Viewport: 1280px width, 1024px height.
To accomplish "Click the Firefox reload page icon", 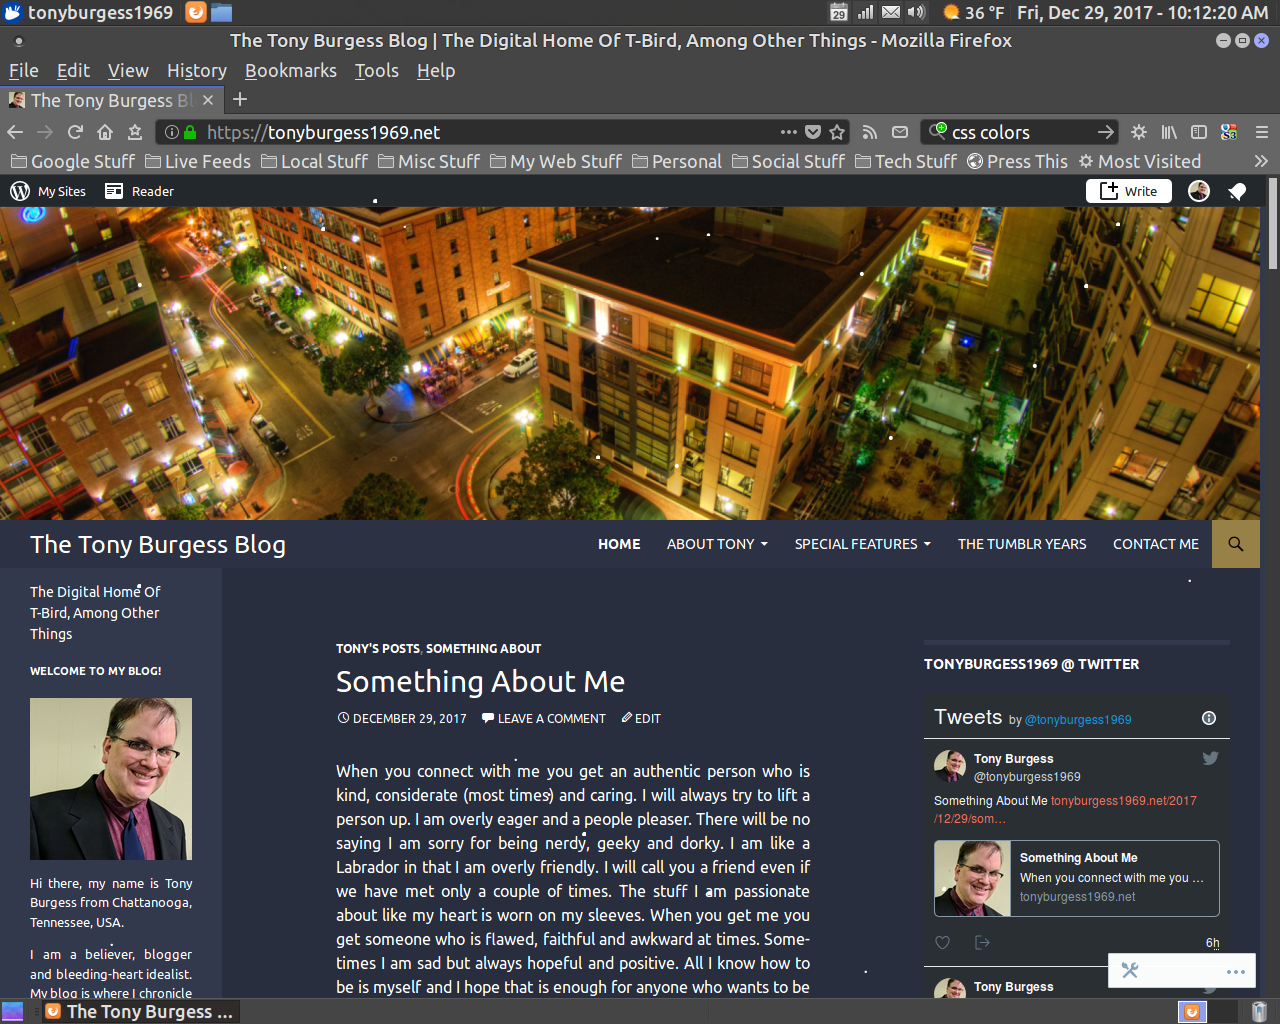I will click(x=75, y=132).
